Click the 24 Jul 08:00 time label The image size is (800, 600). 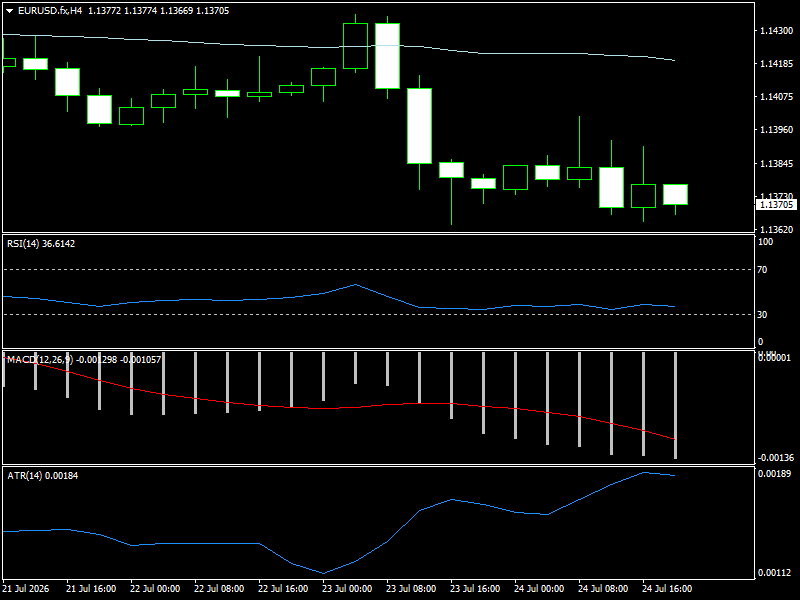pos(603,589)
